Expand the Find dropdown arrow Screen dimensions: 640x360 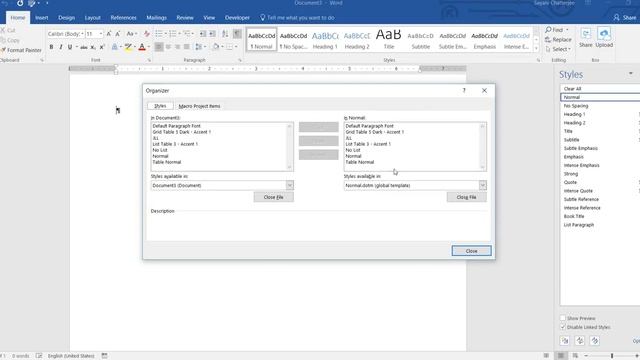pyautogui.click(x=567, y=30)
